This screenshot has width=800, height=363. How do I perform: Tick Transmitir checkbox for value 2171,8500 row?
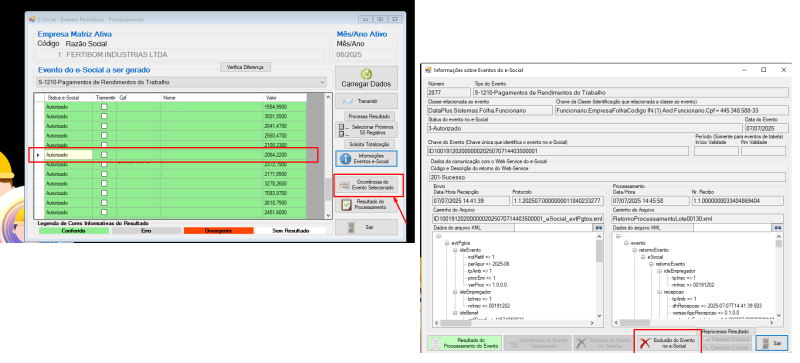[x=104, y=174]
